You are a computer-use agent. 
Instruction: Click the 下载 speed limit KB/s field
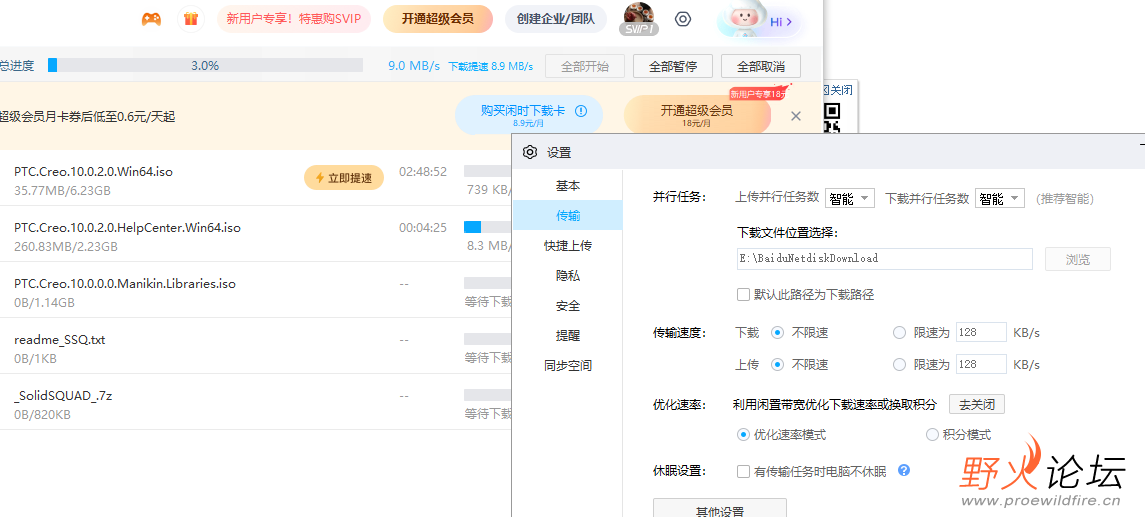point(981,333)
